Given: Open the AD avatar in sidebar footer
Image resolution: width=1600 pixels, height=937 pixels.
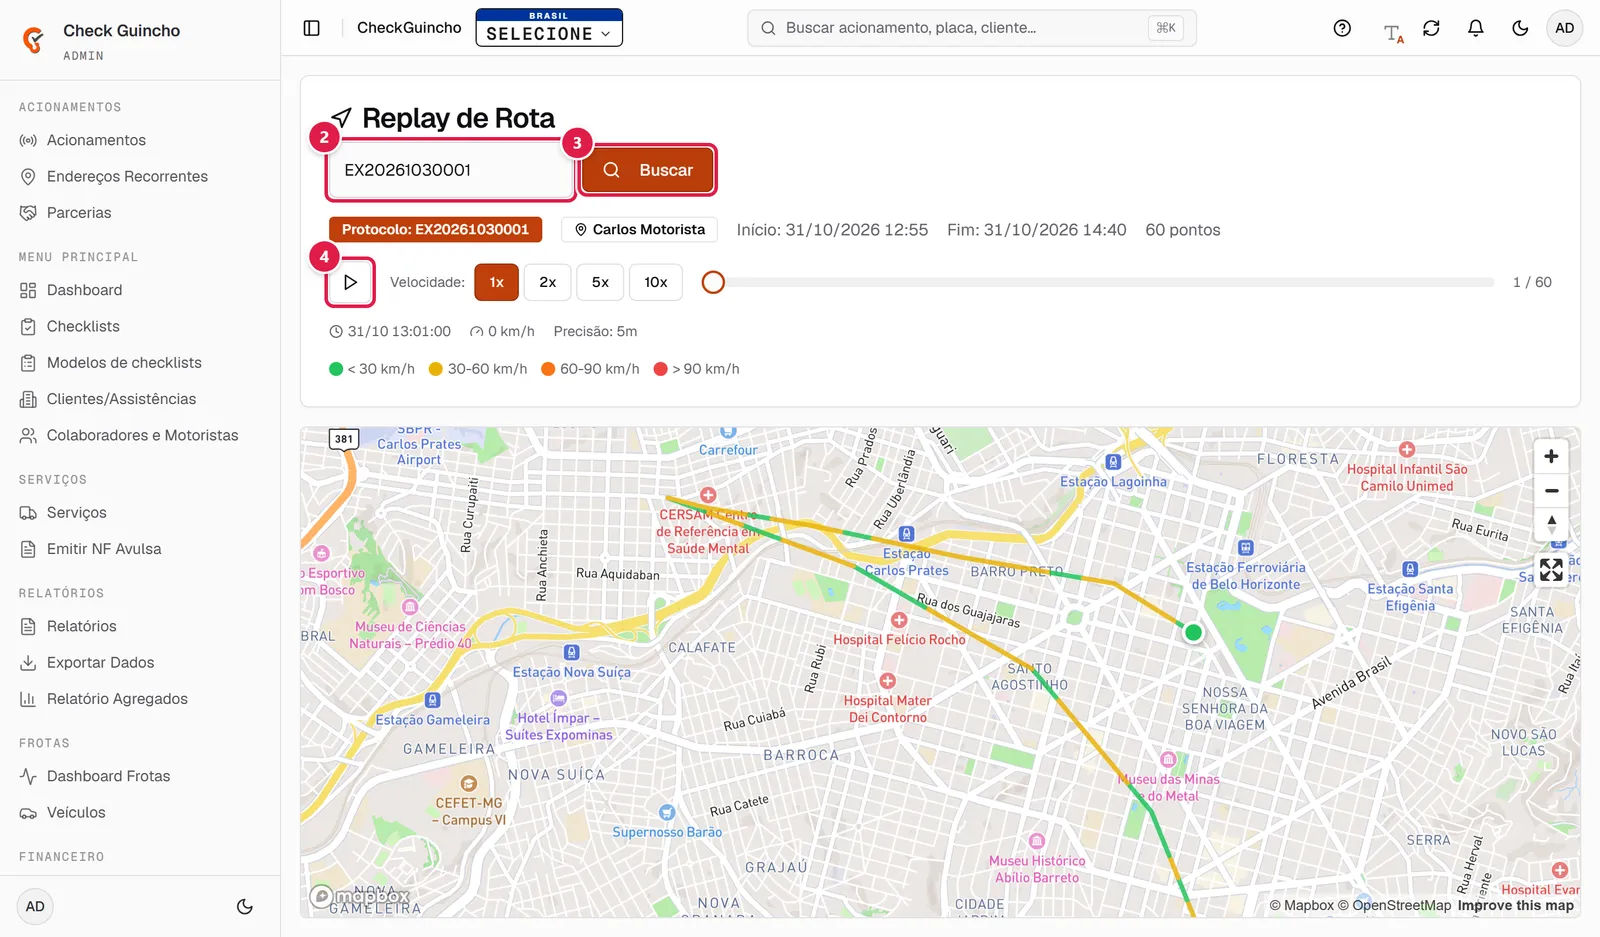Looking at the screenshot, I should [x=35, y=907].
